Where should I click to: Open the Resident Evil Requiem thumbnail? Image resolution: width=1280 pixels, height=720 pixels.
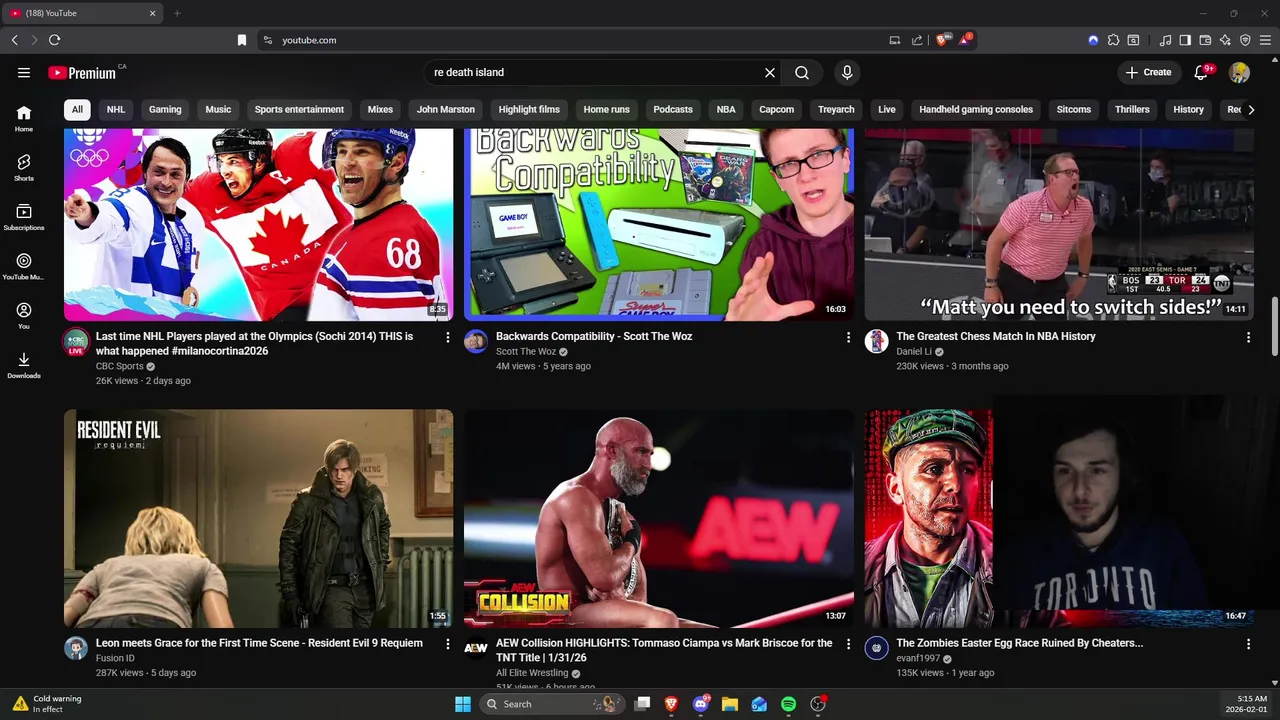point(258,518)
